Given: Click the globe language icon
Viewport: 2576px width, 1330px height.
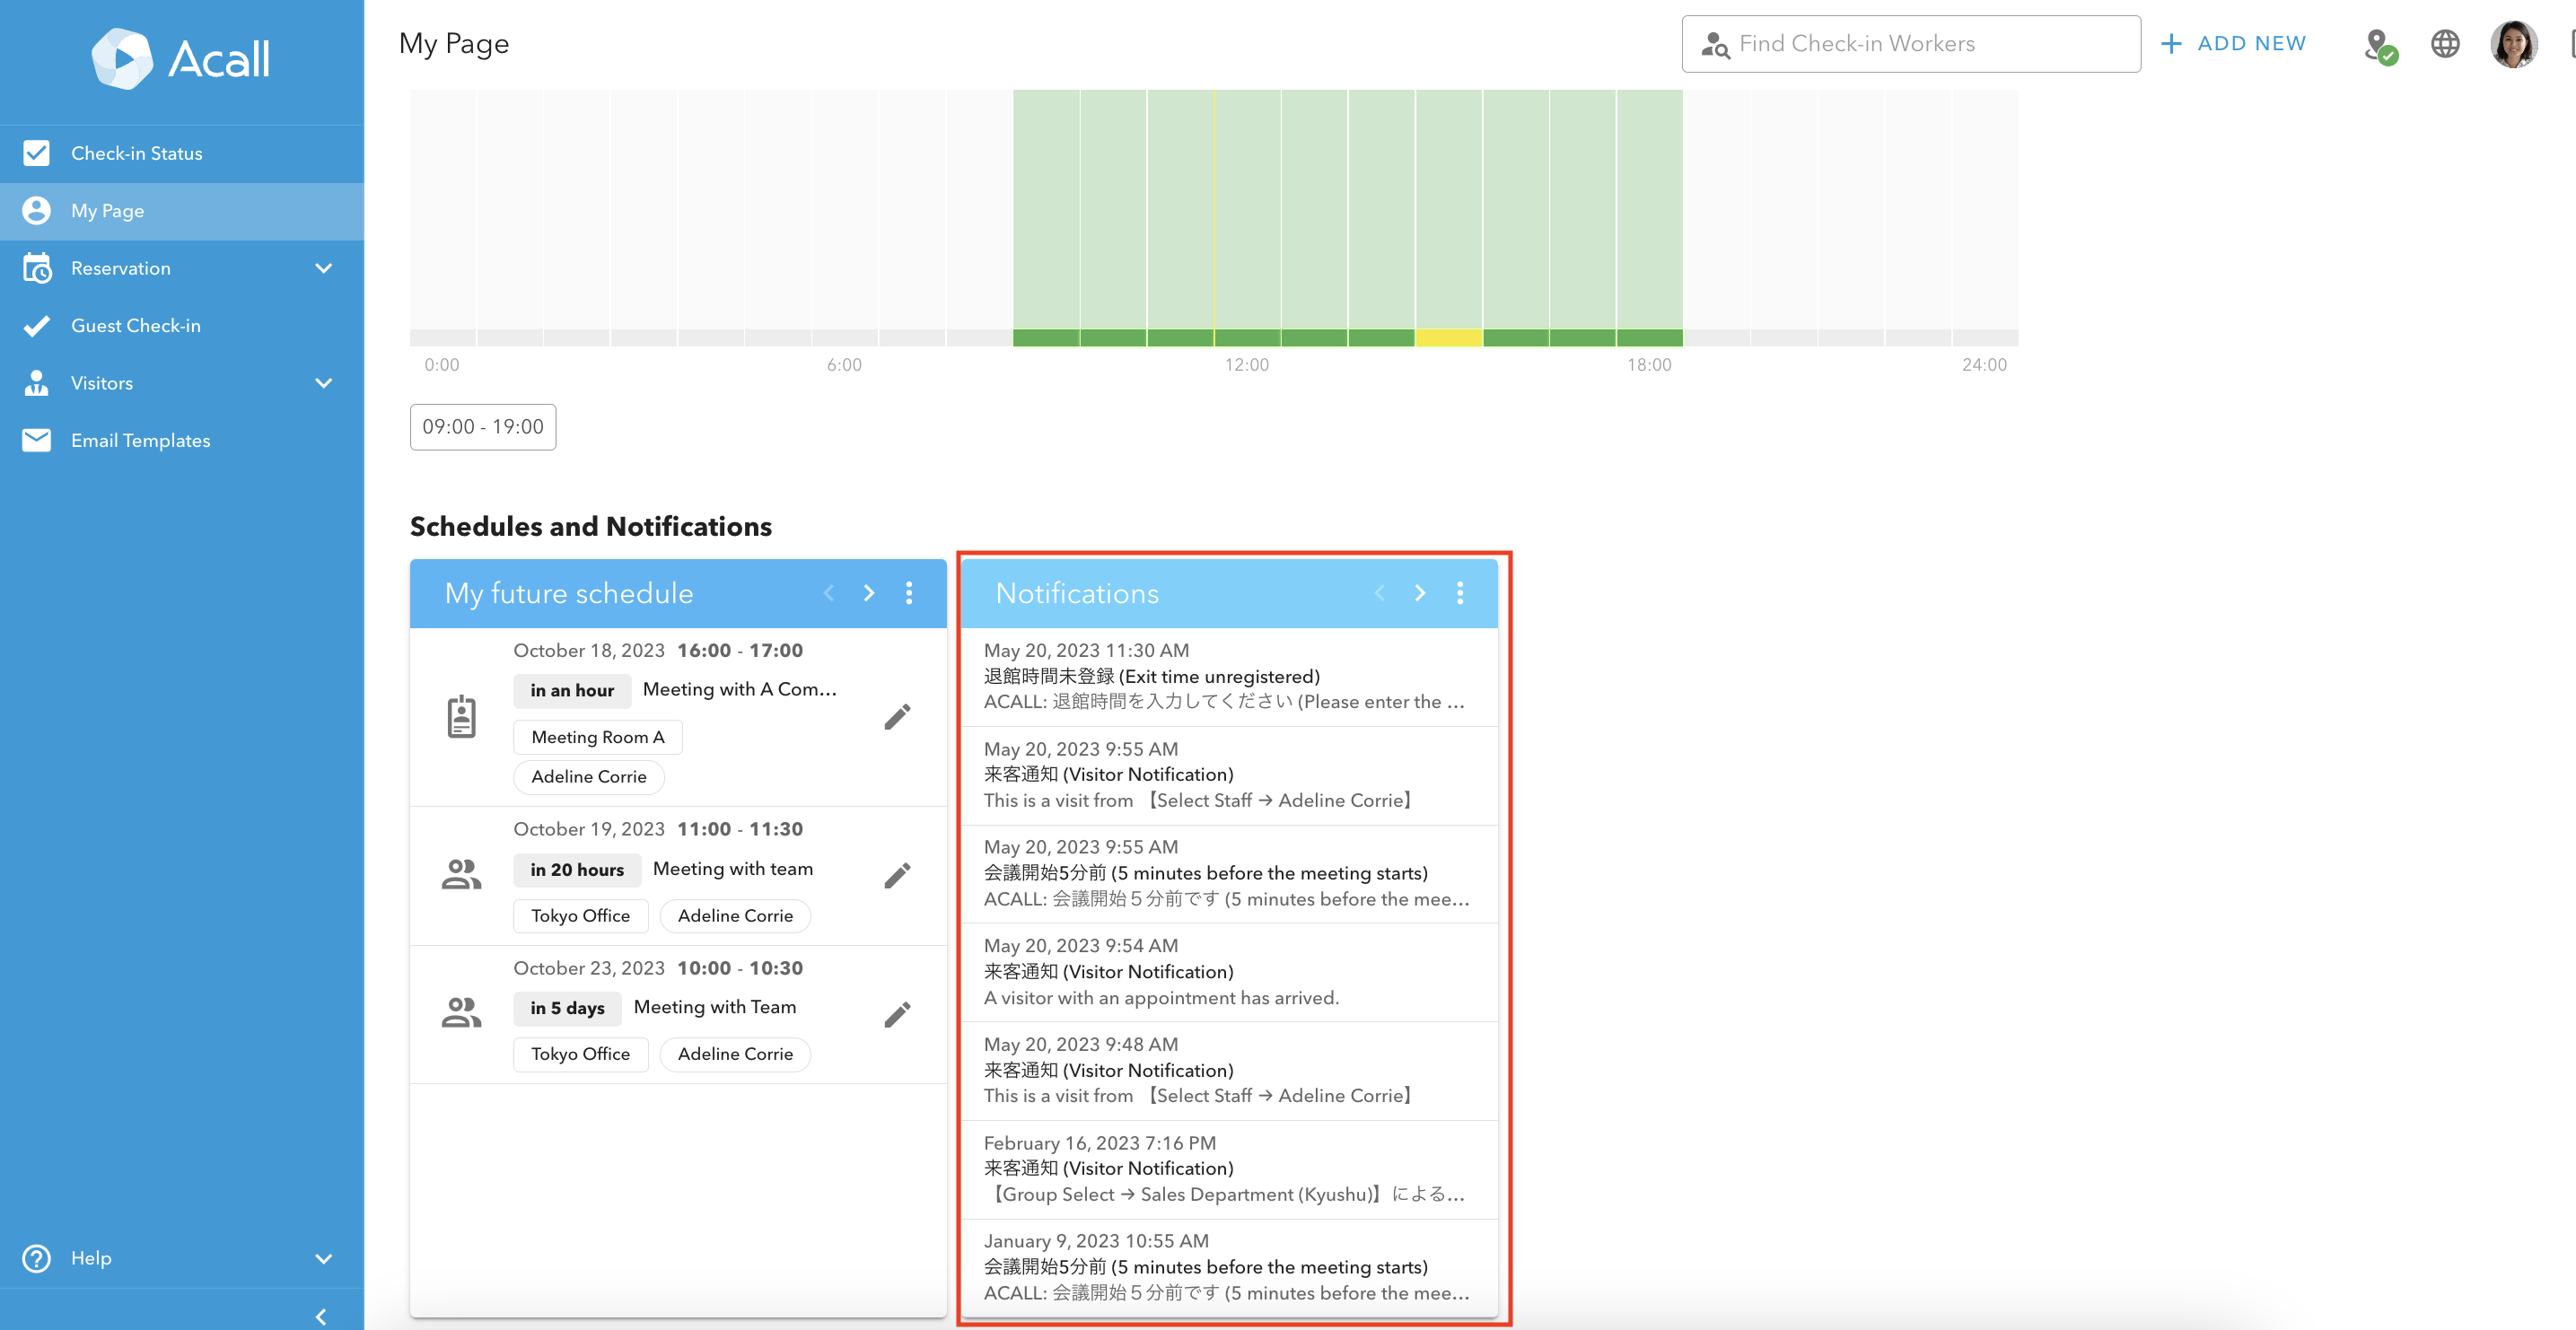Looking at the screenshot, I should pyautogui.click(x=2444, y=44).
